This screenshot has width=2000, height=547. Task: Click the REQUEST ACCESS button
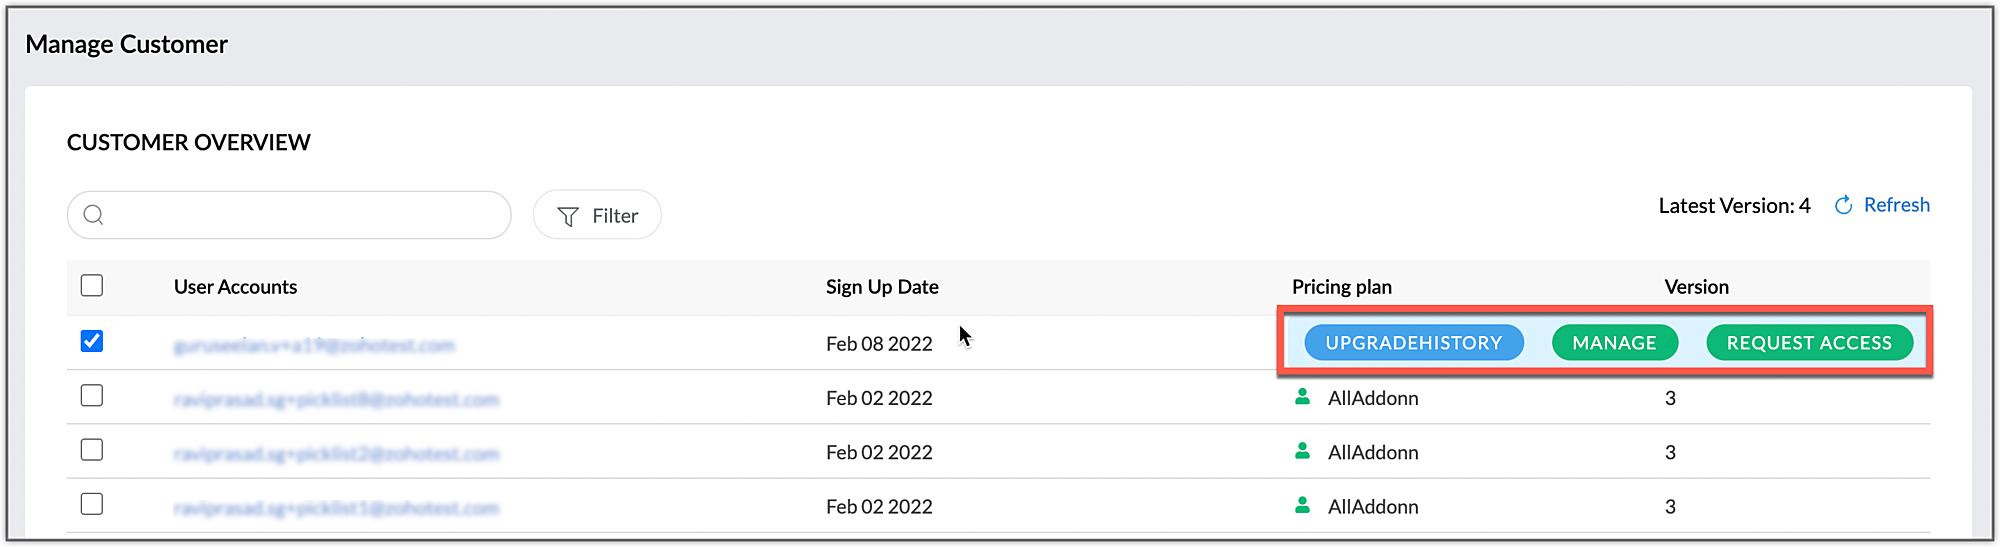pyautogui.click(x=1809, y=343)
